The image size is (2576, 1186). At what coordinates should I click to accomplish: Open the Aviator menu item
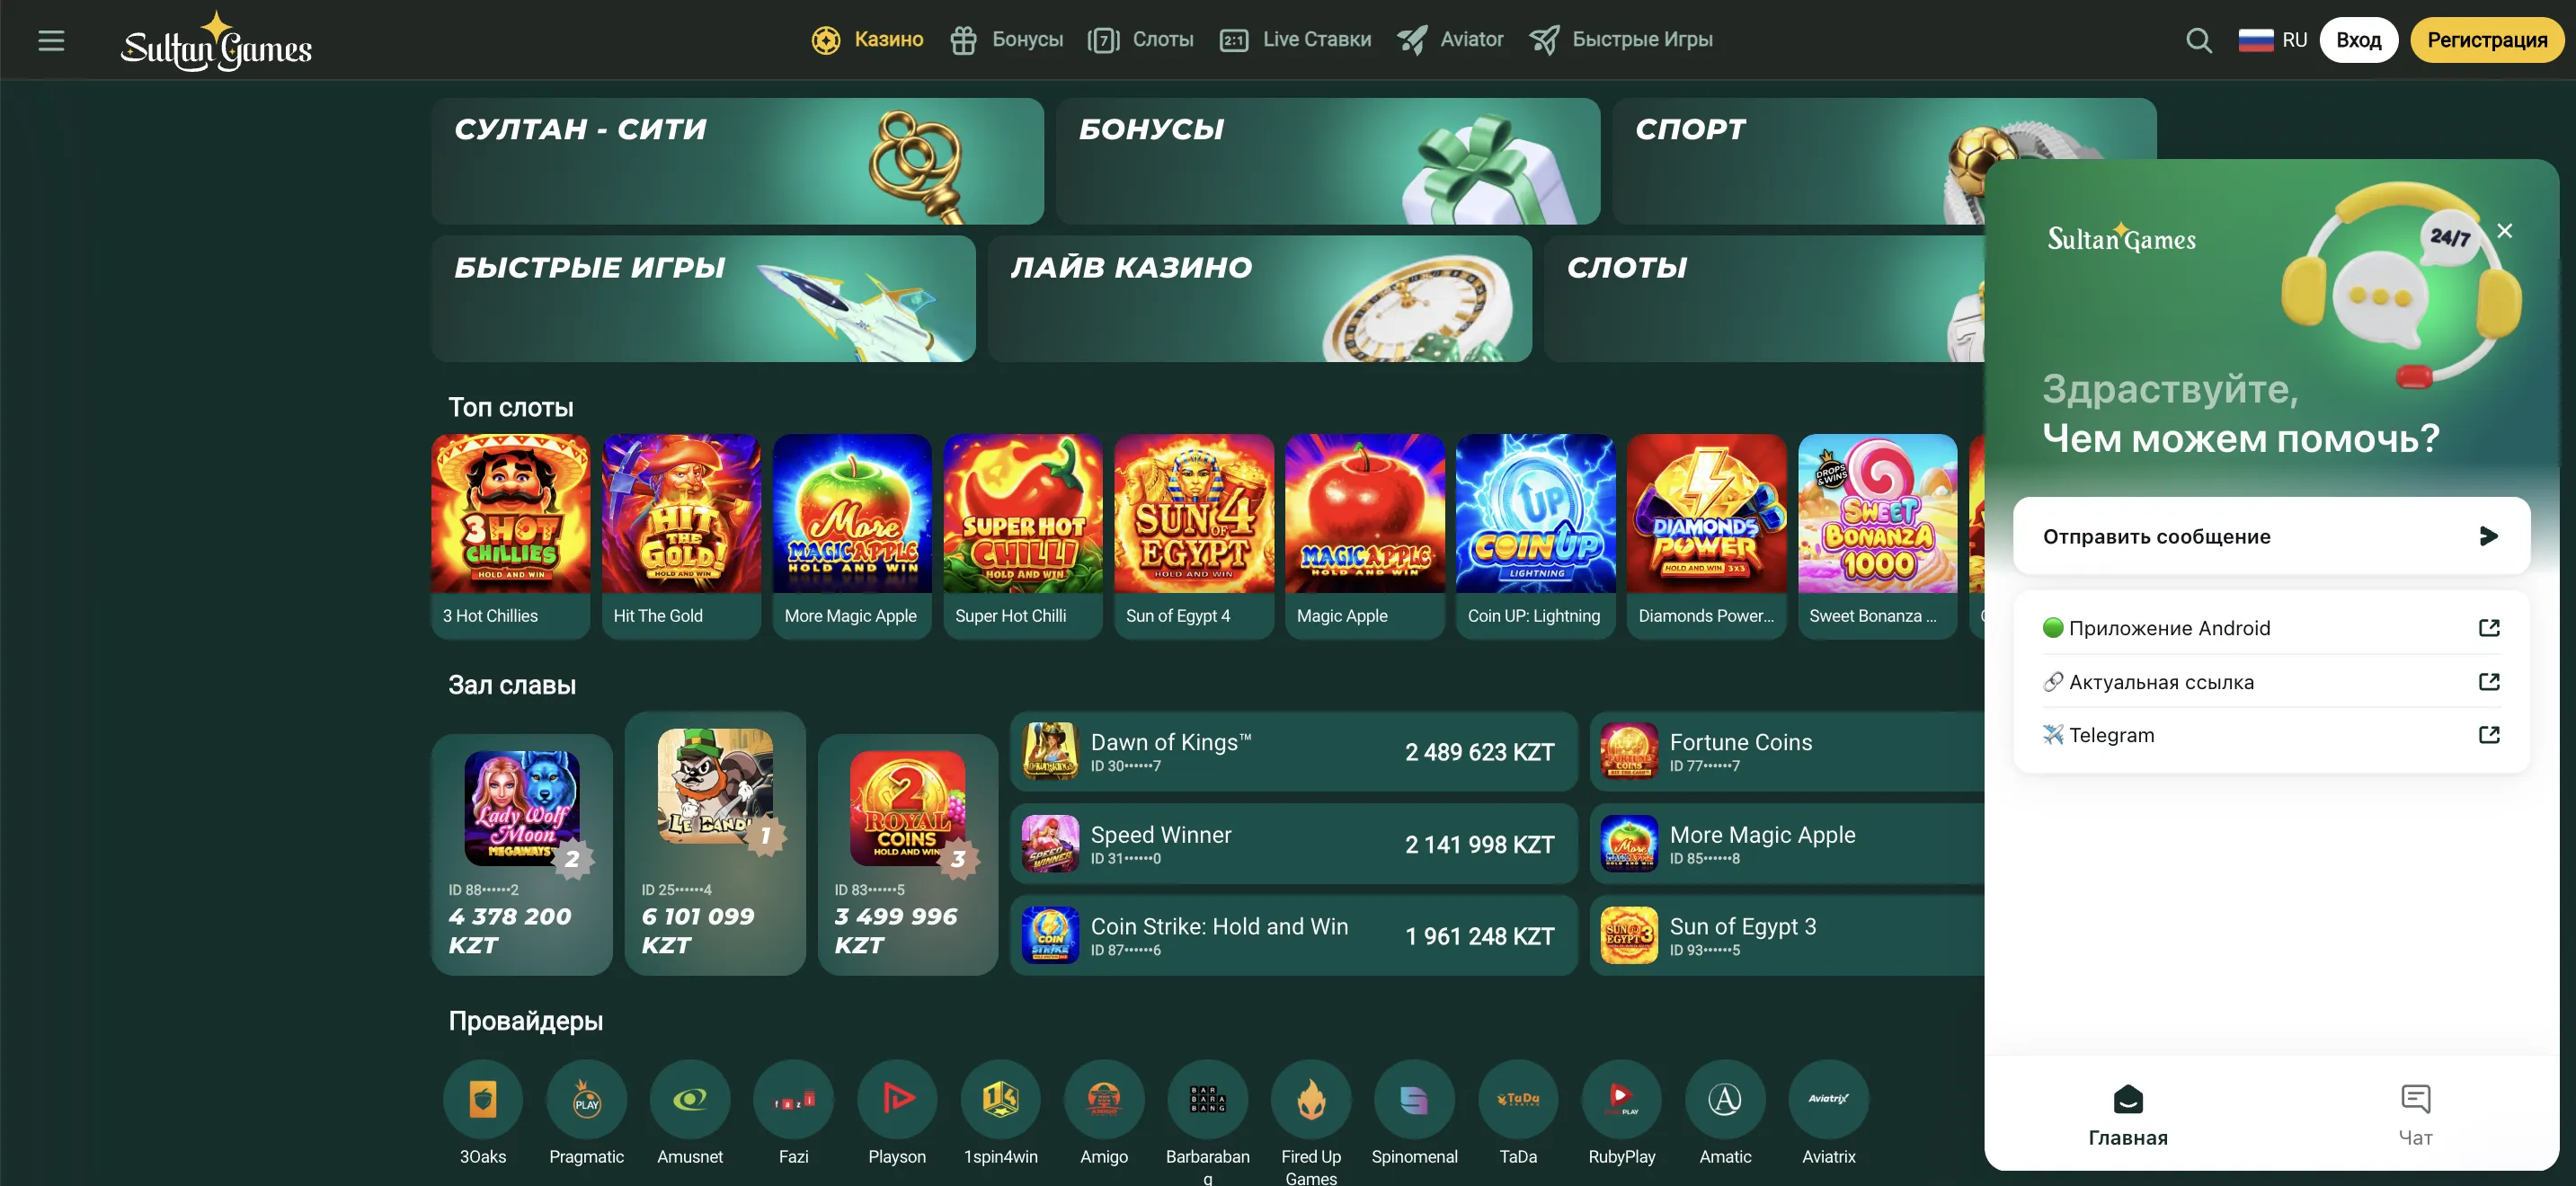pyautogui.click(x=1450, y=40)
